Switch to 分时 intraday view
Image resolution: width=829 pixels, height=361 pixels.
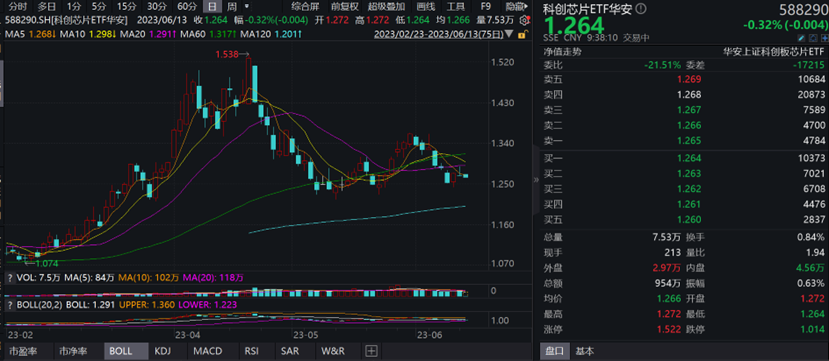pos(17,7)
